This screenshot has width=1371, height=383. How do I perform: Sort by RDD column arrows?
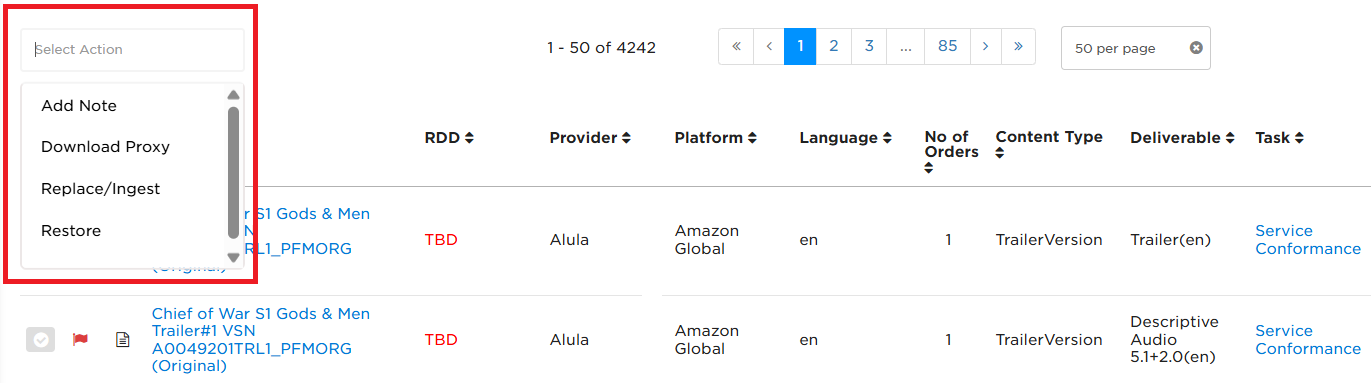pos(469,138)
